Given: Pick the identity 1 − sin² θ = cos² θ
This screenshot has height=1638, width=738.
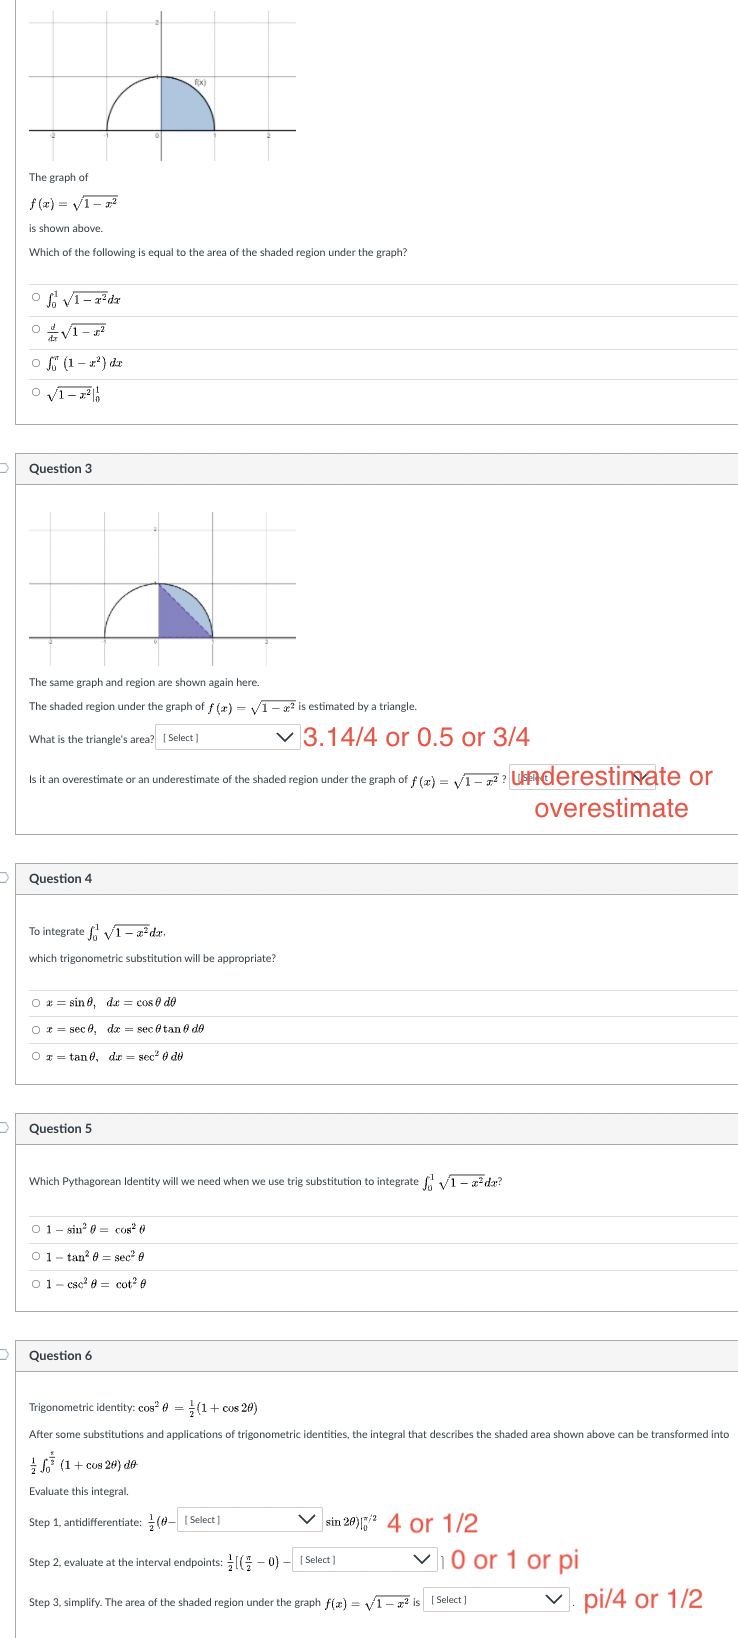Looking at the screenshot, I should click(36, 1229).
